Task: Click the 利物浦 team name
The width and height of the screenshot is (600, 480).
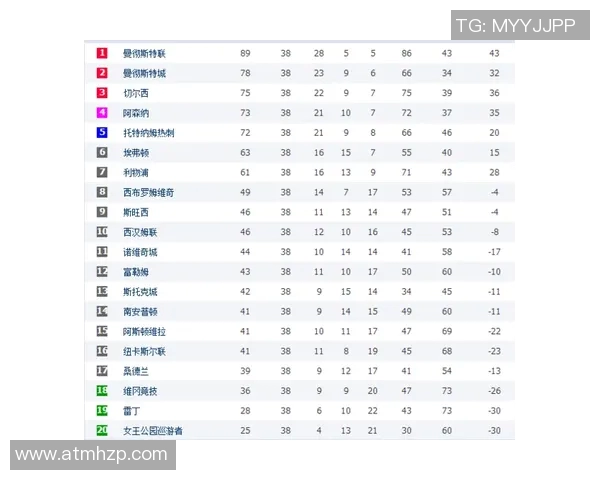Action: [x=135, y=172]
